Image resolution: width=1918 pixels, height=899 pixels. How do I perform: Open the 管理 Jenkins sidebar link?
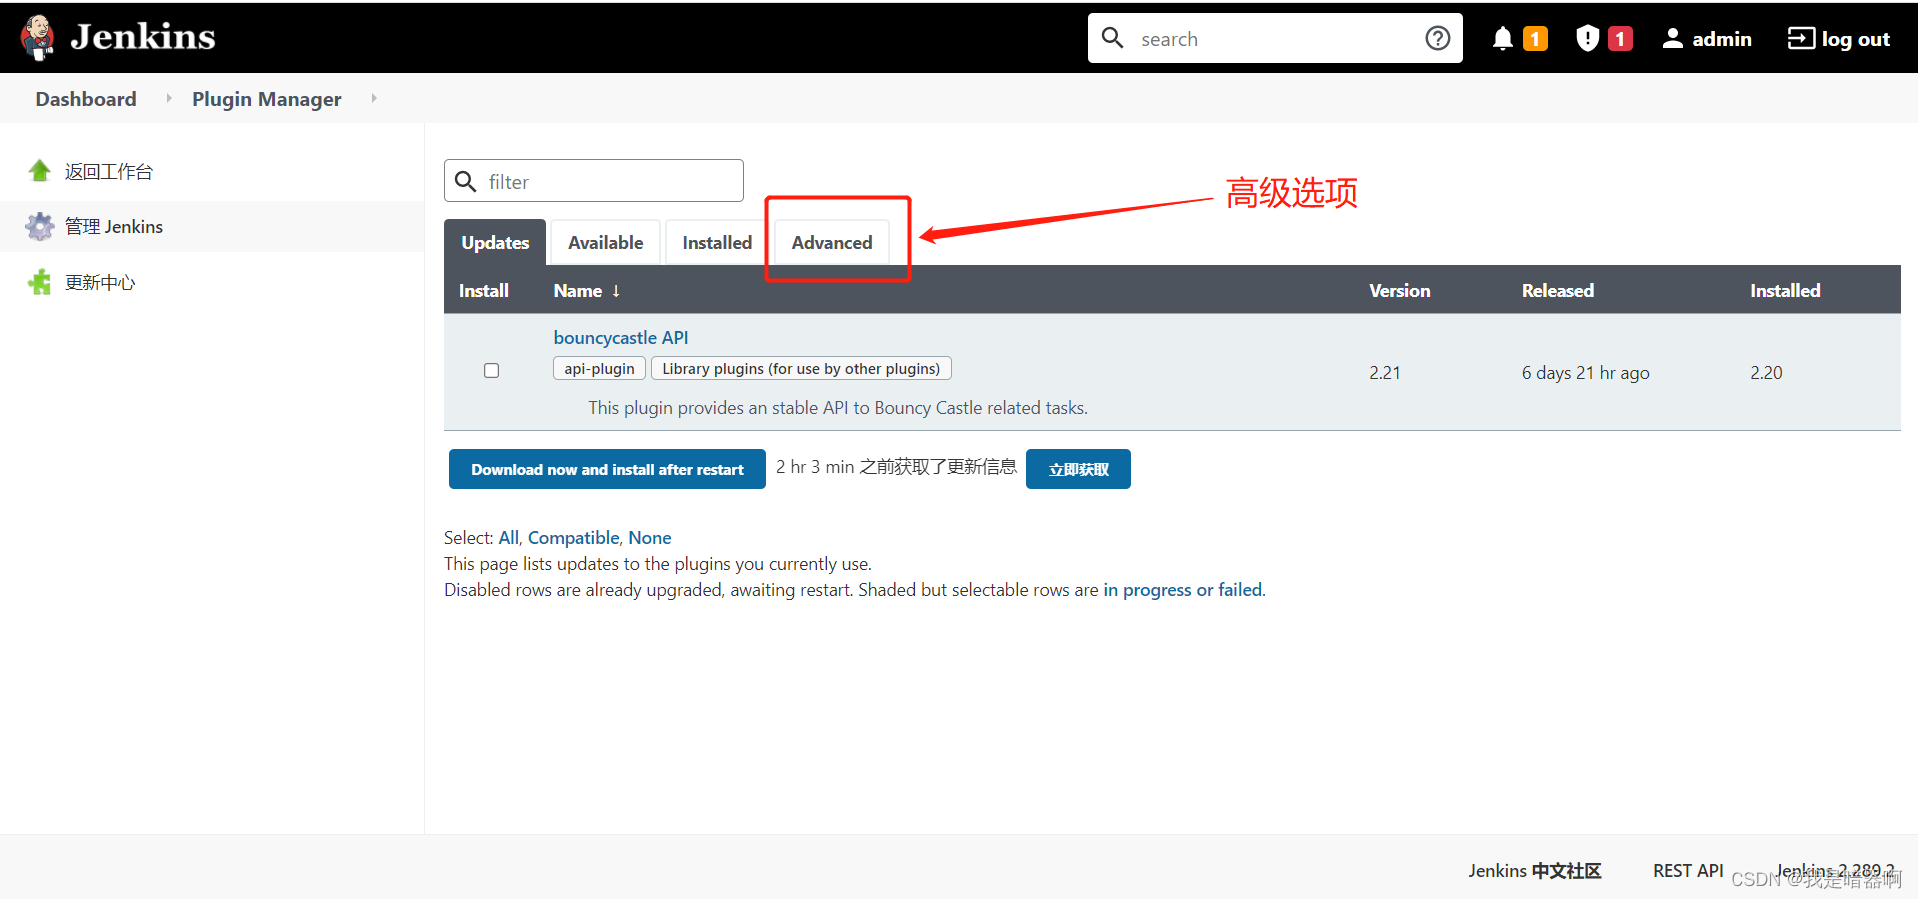[114, 227]
